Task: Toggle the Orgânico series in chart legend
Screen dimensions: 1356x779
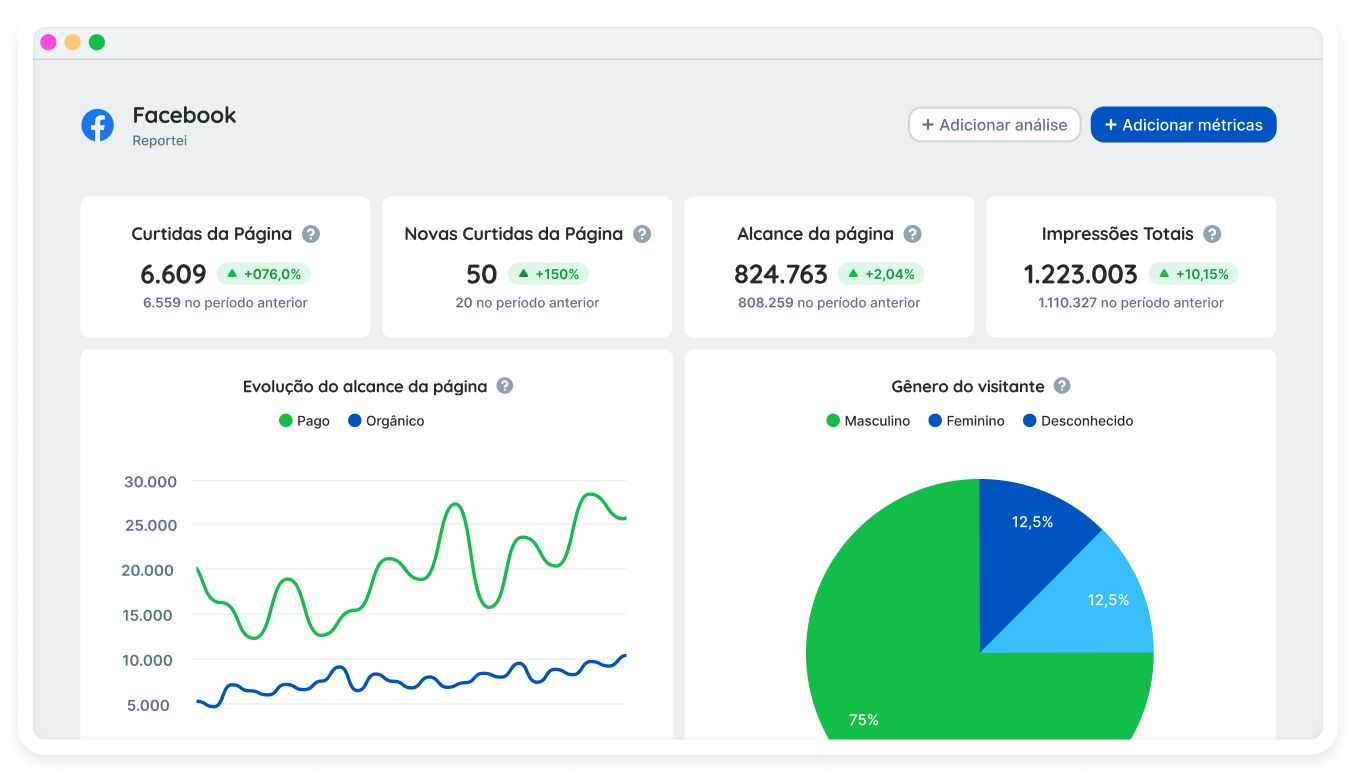Action: pos(385,421)
